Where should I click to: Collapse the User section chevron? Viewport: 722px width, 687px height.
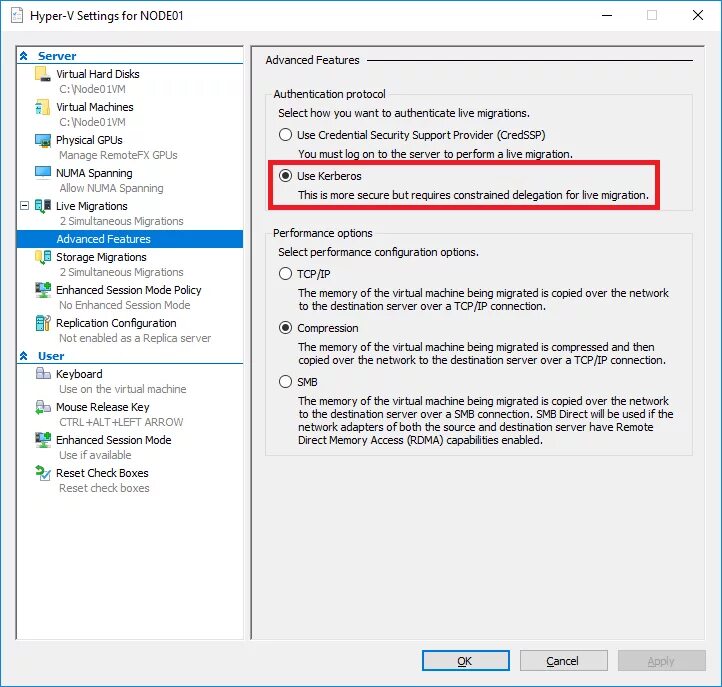click(x=24, y=356)
